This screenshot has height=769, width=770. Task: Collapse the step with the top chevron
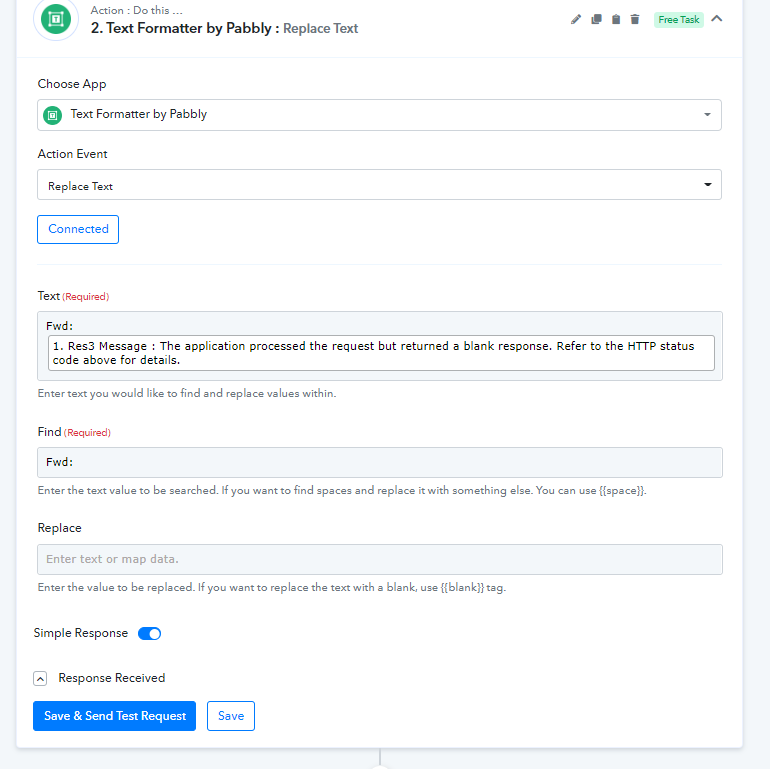point(717,19)
